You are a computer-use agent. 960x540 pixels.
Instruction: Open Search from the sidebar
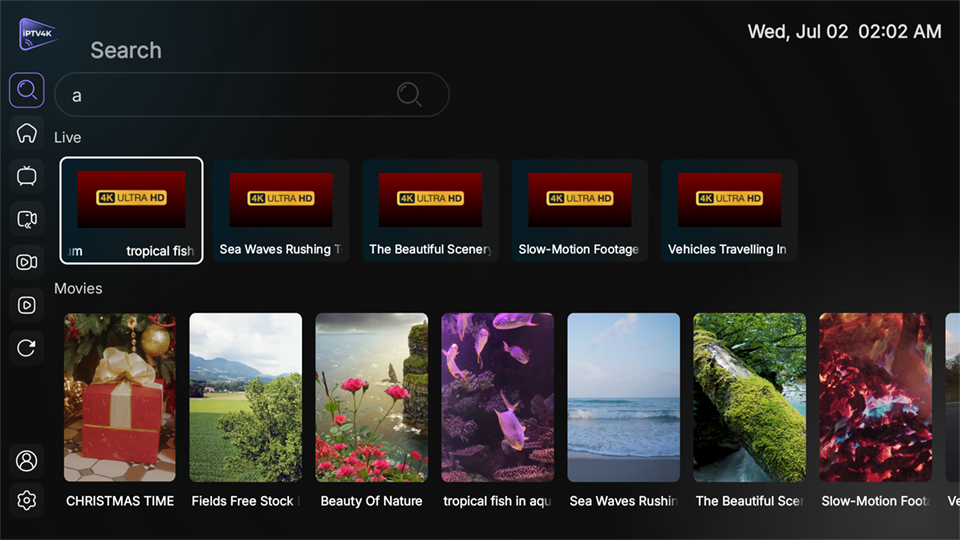click(x=27, y=91)
